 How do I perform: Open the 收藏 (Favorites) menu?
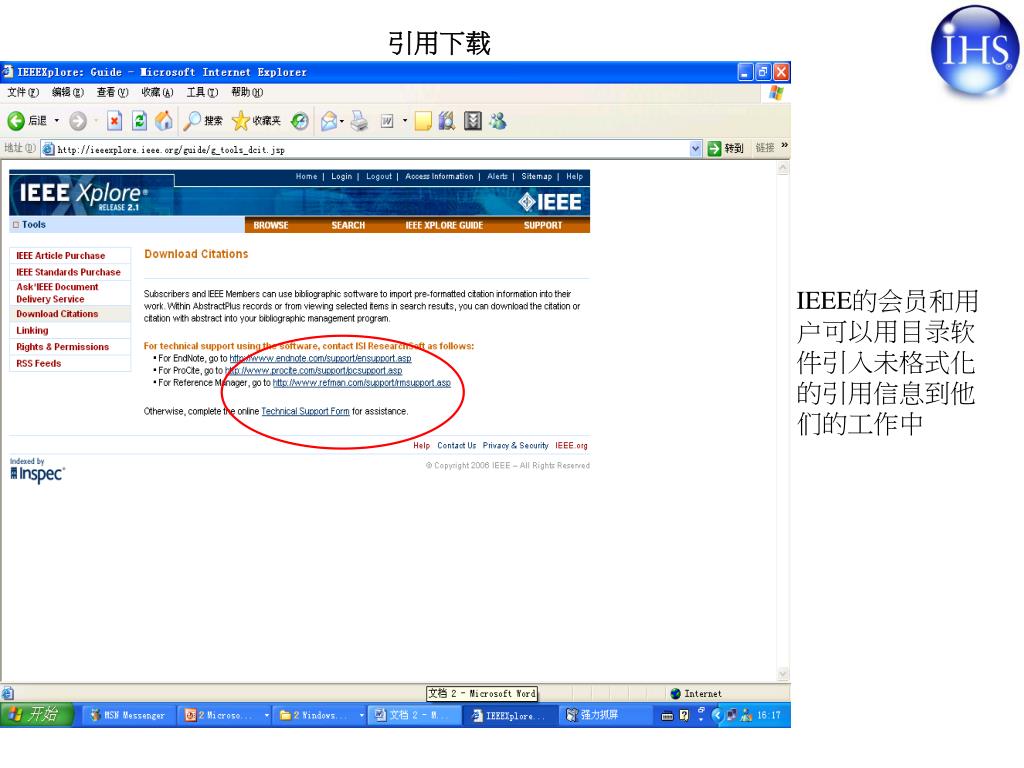point(157,92)
